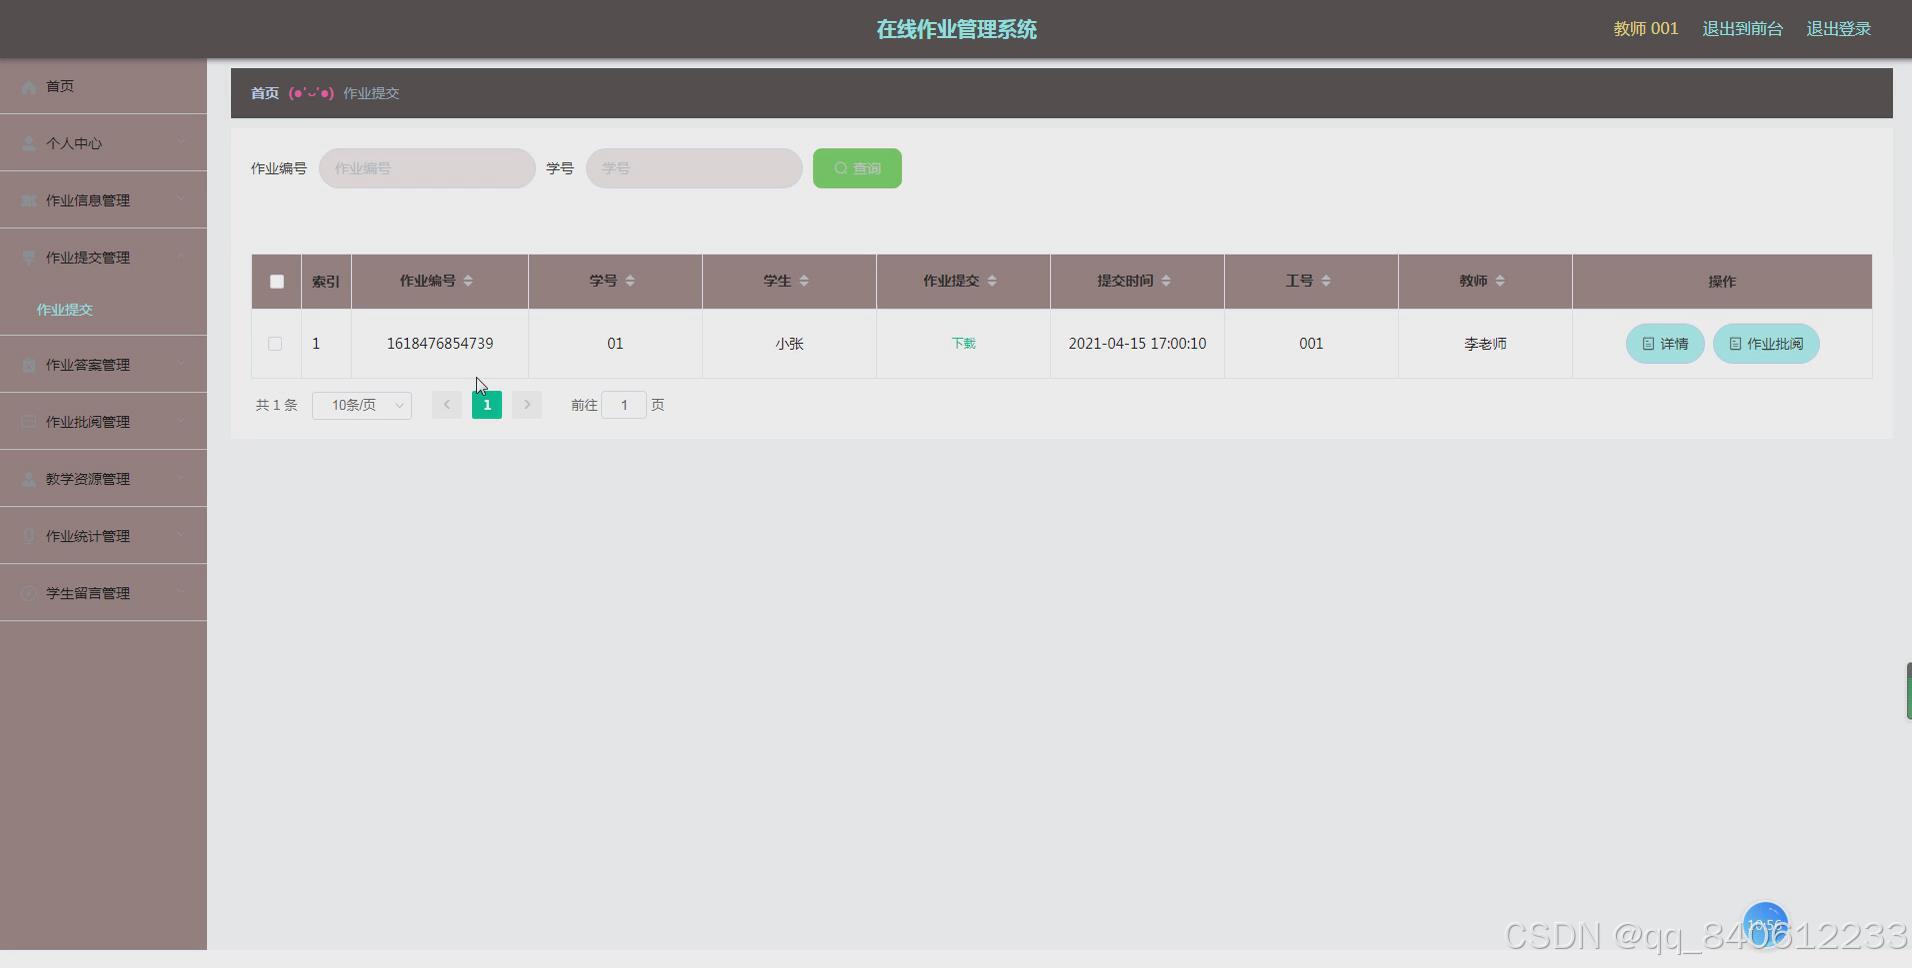
Task: Click the 教师 001 user label
Action: pos(1645,29)
